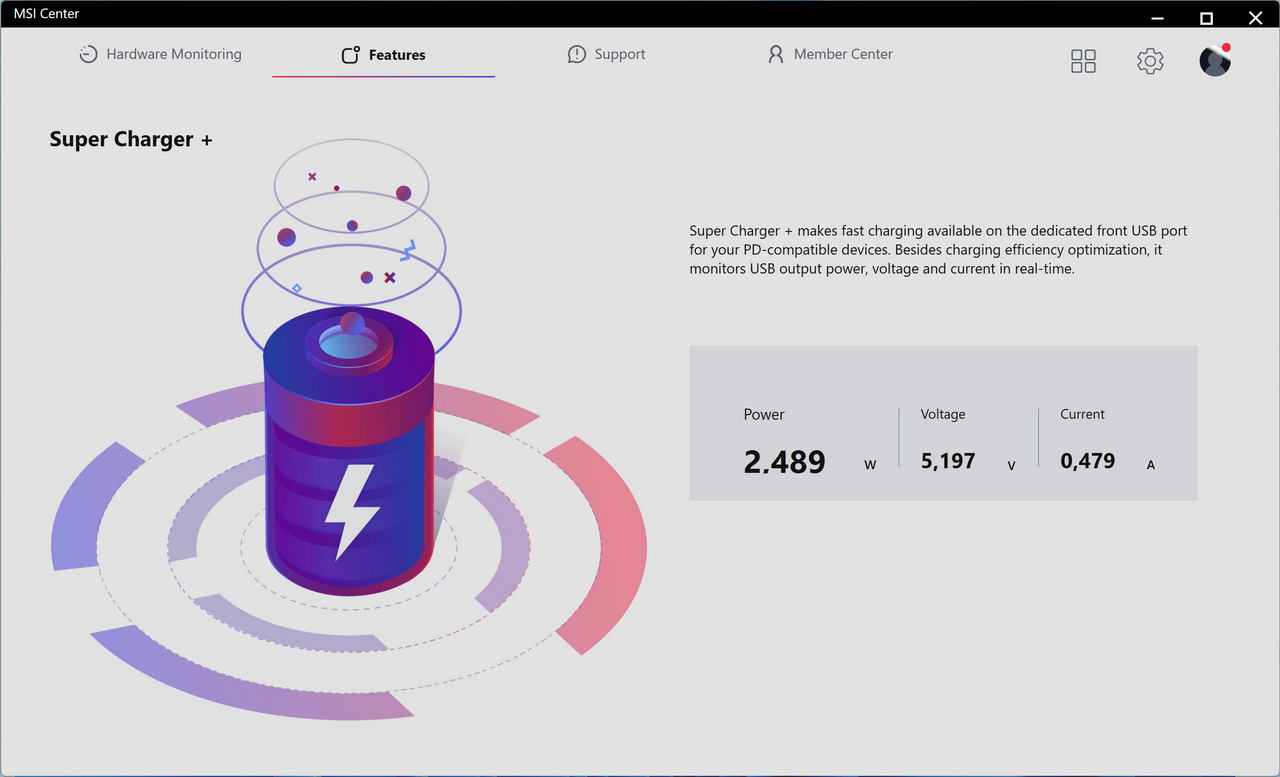Screen dimensions: 1280x777
Task: Open the feature sets grid icon
Action: pyautogui.click(x=1083, y=61)
